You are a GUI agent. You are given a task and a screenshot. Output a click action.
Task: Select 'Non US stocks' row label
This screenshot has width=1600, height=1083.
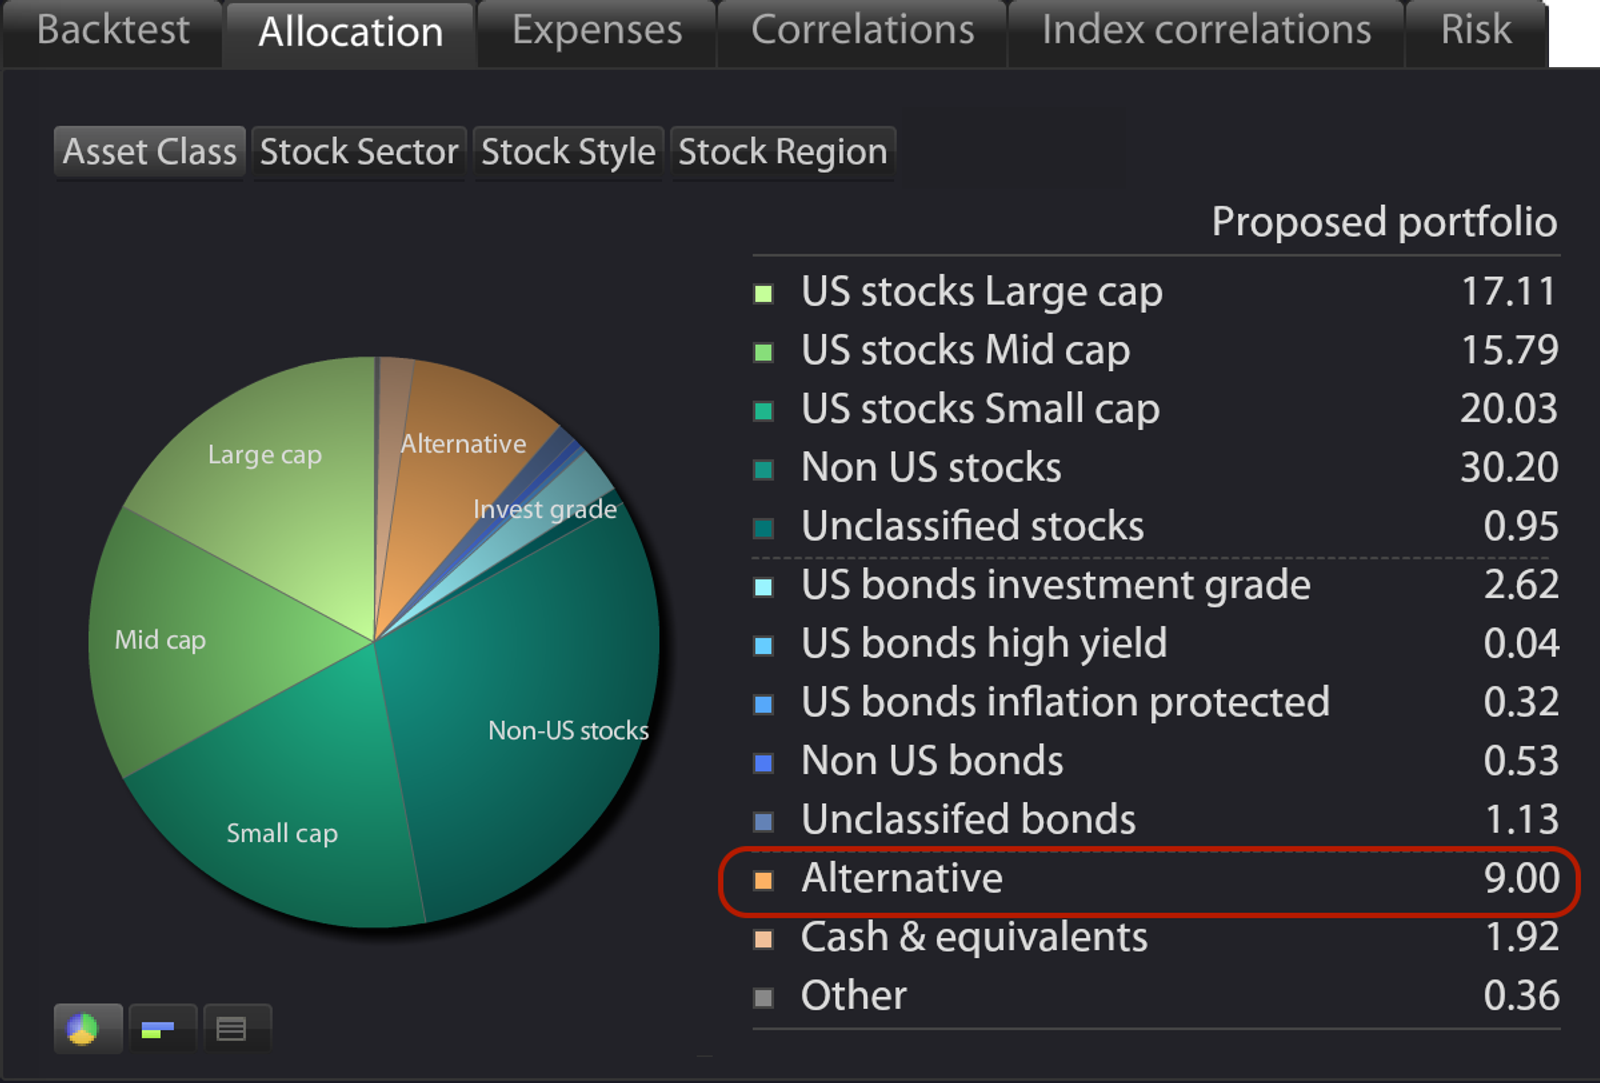[931, 467]
